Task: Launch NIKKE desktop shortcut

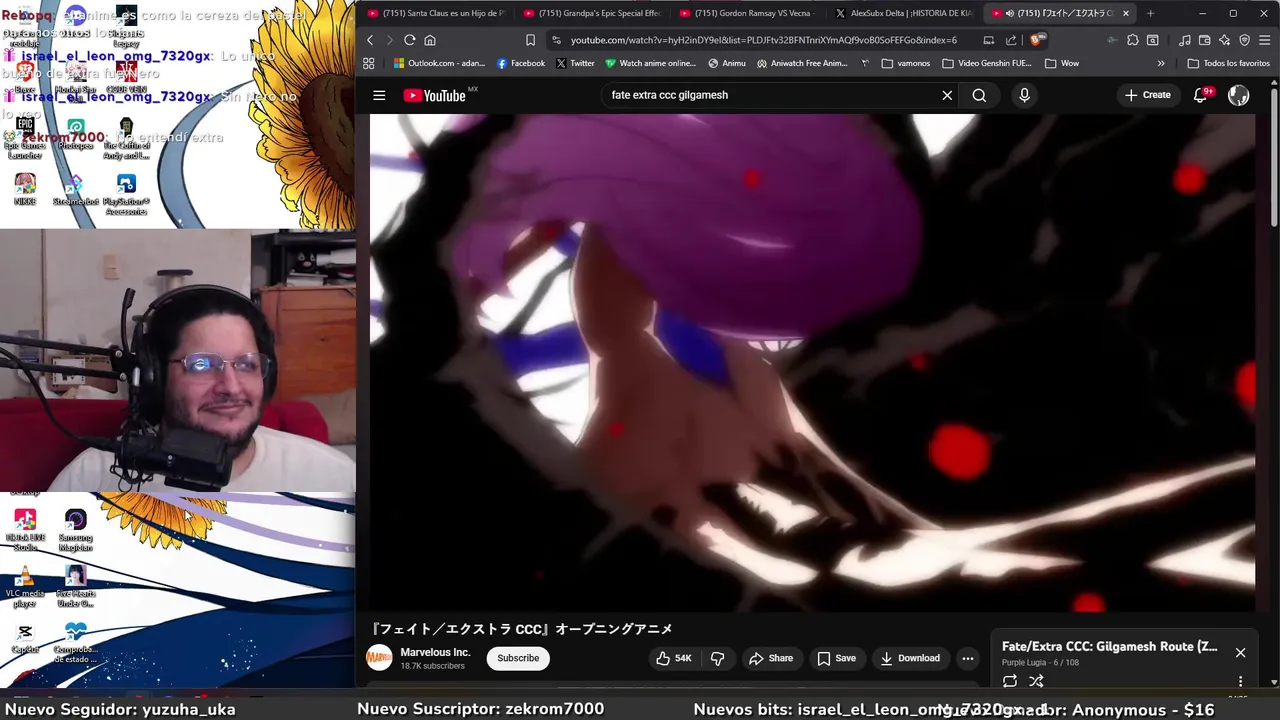Action: click(25, 188)
